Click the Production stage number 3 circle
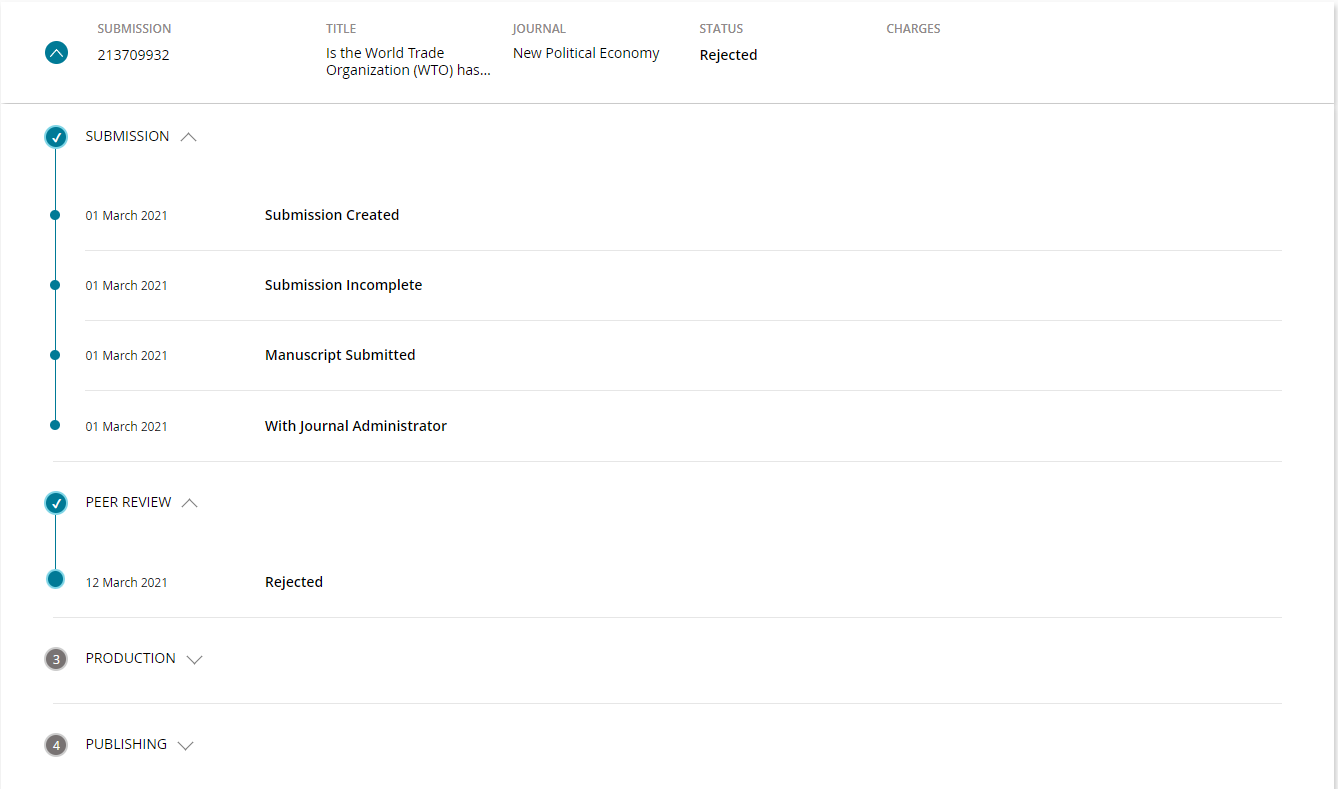The width and height of the screenshot is (1338, 789). point(56,659)
